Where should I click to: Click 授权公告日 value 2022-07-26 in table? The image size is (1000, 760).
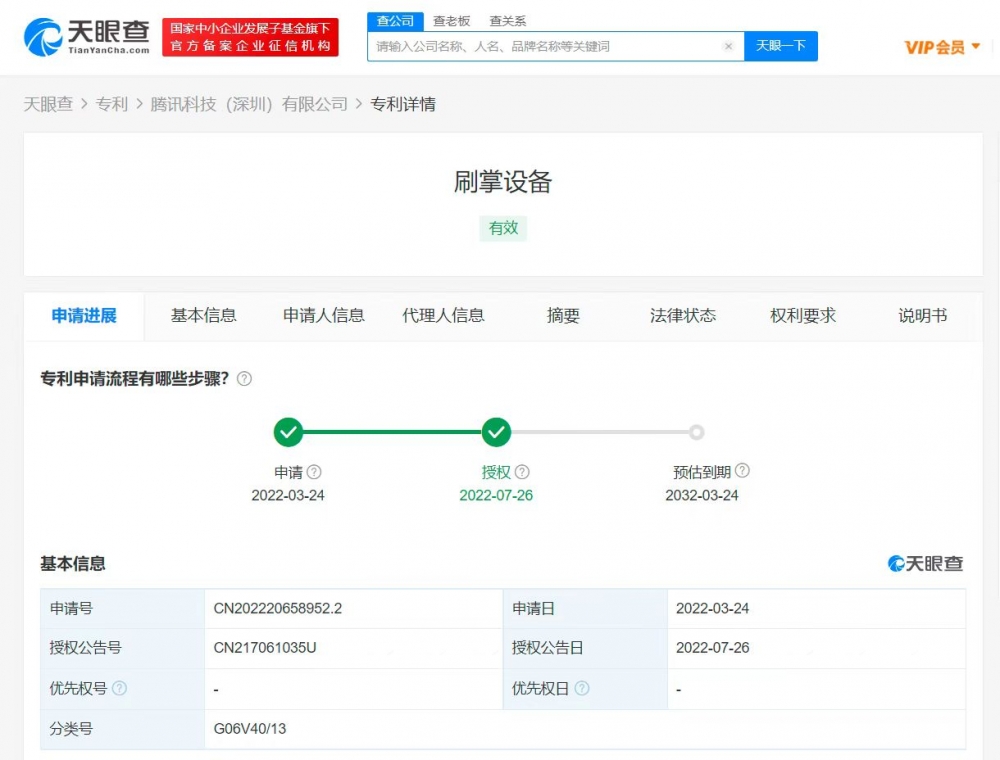[712, 648]
